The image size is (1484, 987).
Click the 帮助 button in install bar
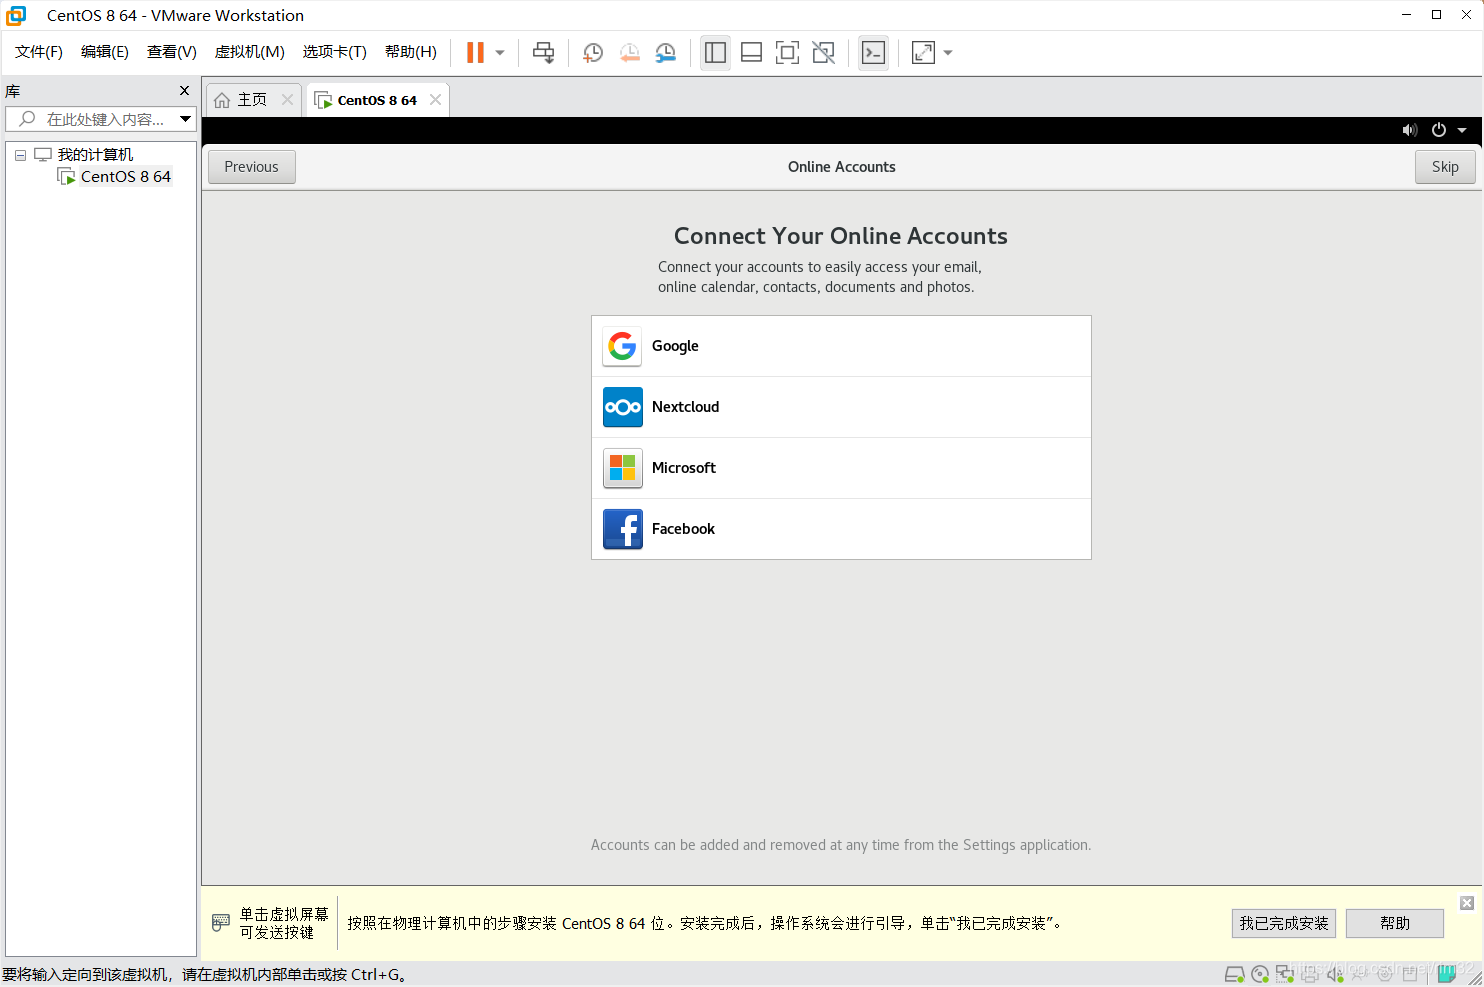(1395, 923)
